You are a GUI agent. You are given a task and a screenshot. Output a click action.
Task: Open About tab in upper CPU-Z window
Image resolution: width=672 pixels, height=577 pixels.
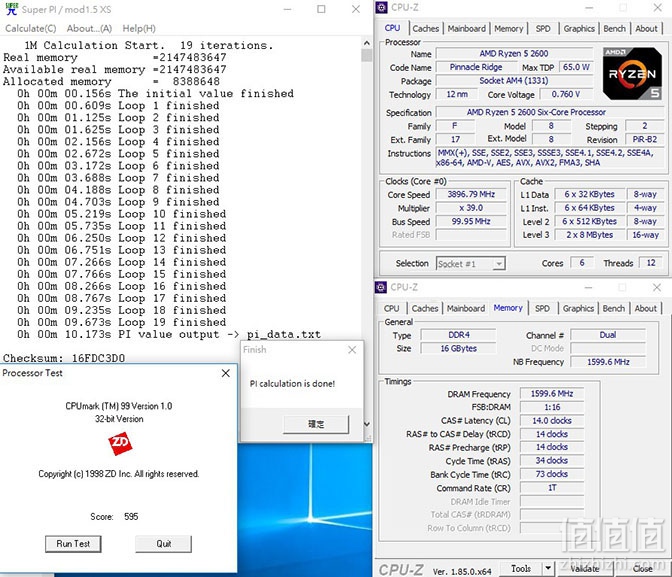tap(646, 29)
